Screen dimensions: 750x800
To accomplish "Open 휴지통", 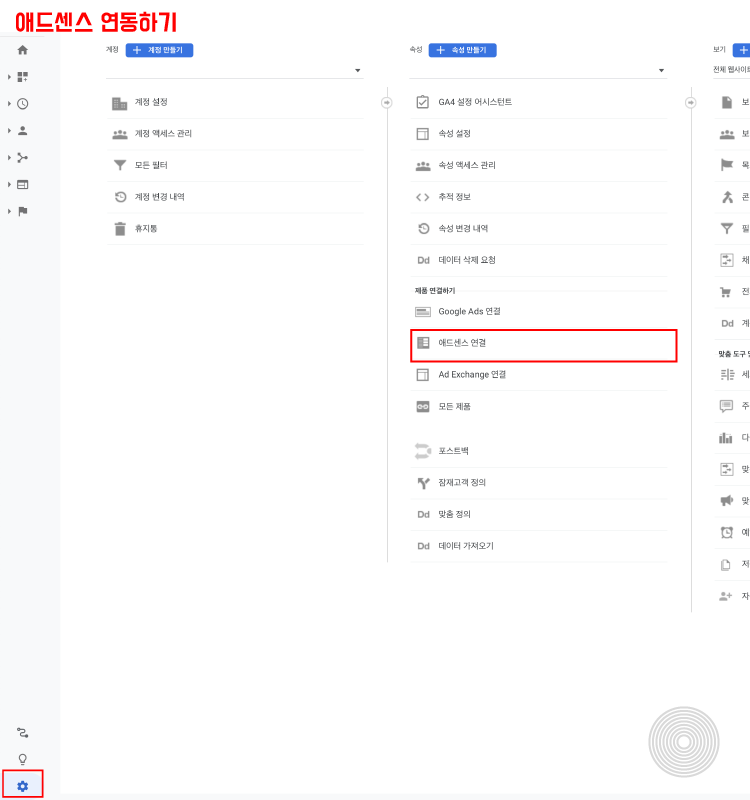I will 235,229.
